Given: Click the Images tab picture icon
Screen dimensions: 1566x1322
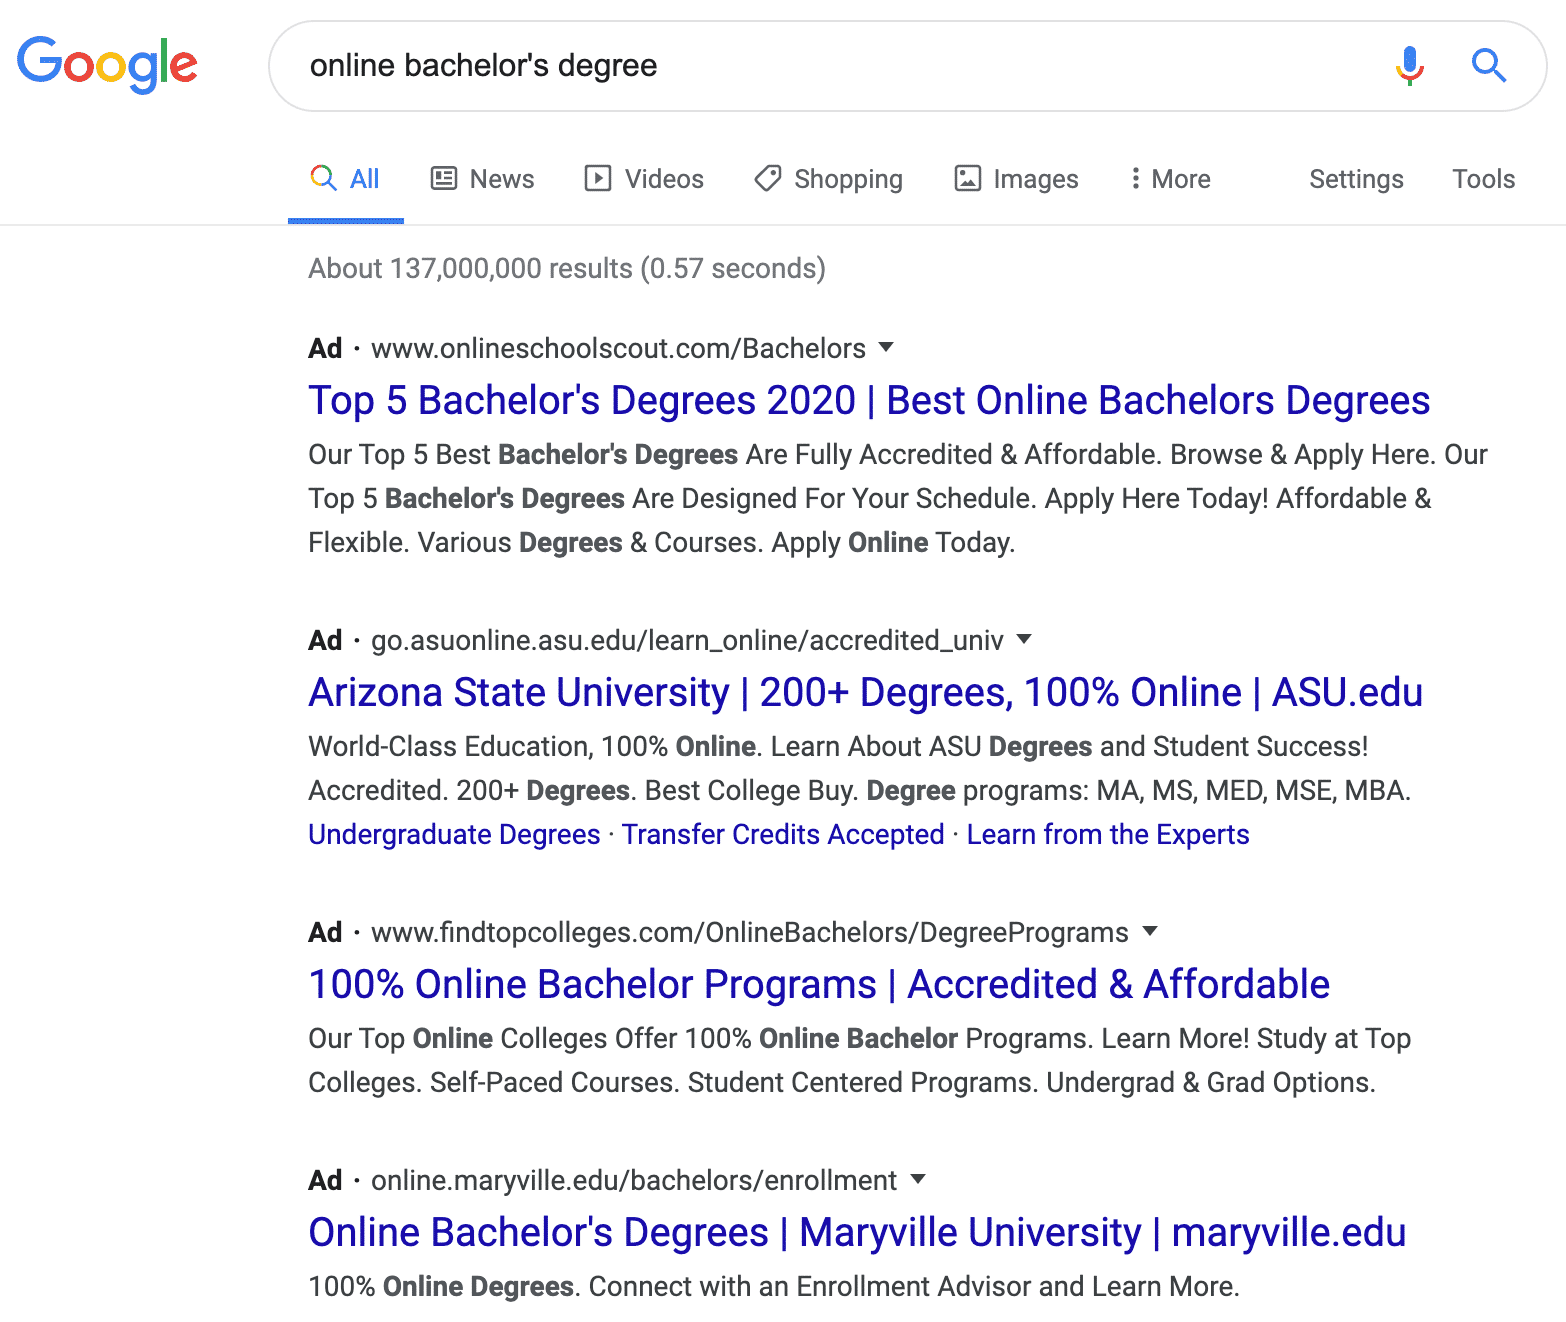Looking at the screenshot, I should (x=968, y=179).
